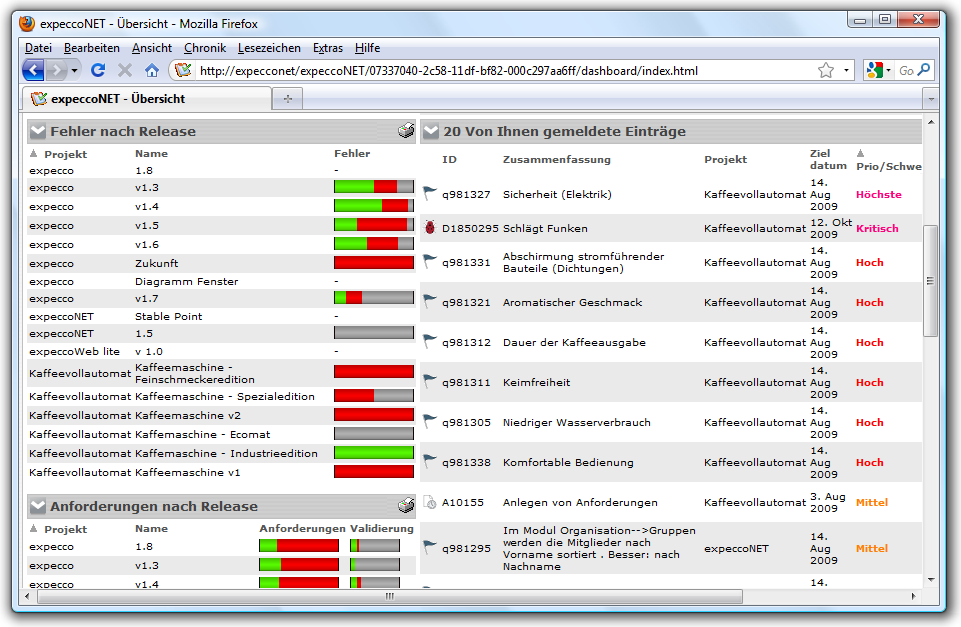This screenshot has width=961, height=627.
Task: Sort entries by Prio/Schwere column header
Action: [x=888, y=166]
